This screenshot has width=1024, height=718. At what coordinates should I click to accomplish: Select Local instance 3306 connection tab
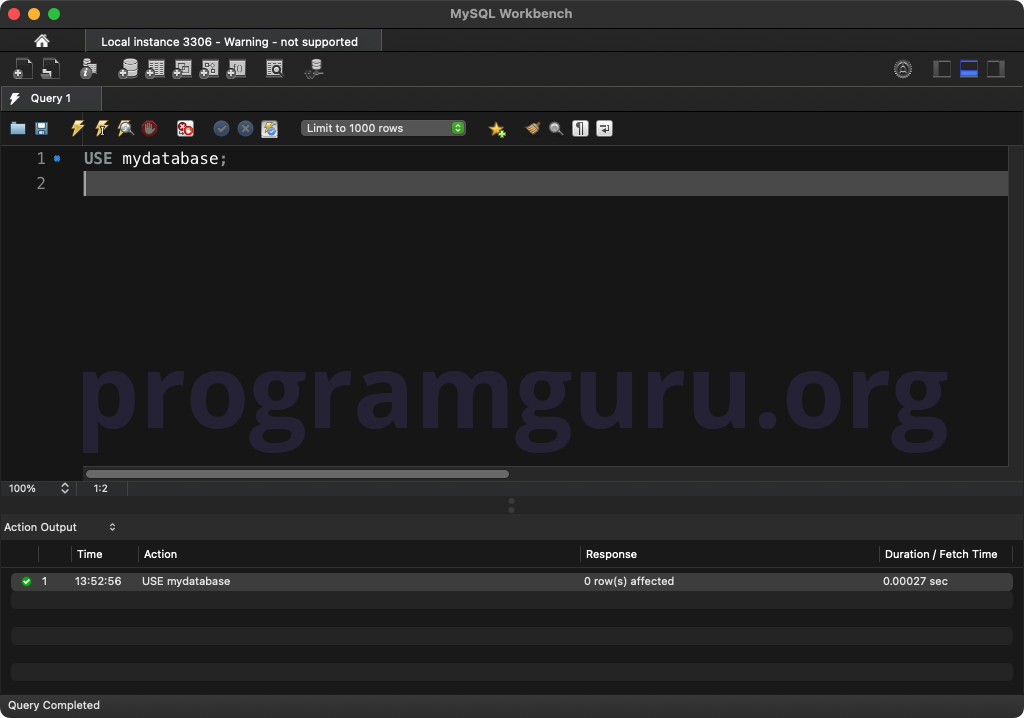click(233, 41)
